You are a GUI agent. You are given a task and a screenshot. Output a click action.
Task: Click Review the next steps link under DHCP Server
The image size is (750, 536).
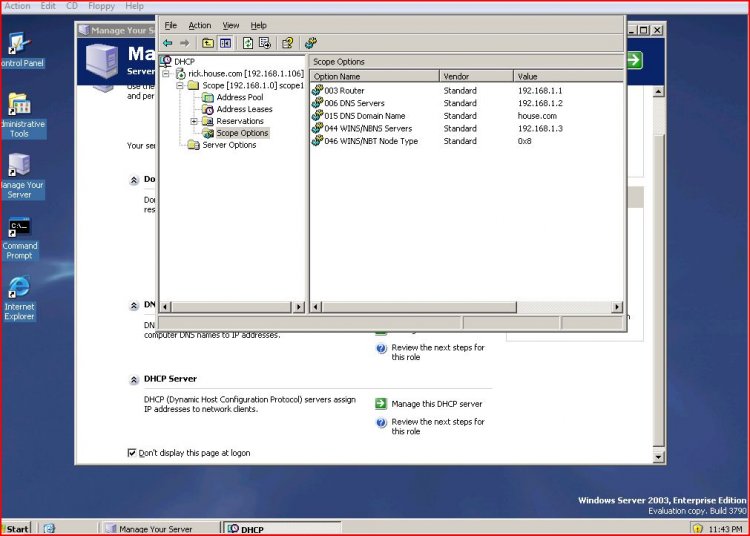[438, 427]
